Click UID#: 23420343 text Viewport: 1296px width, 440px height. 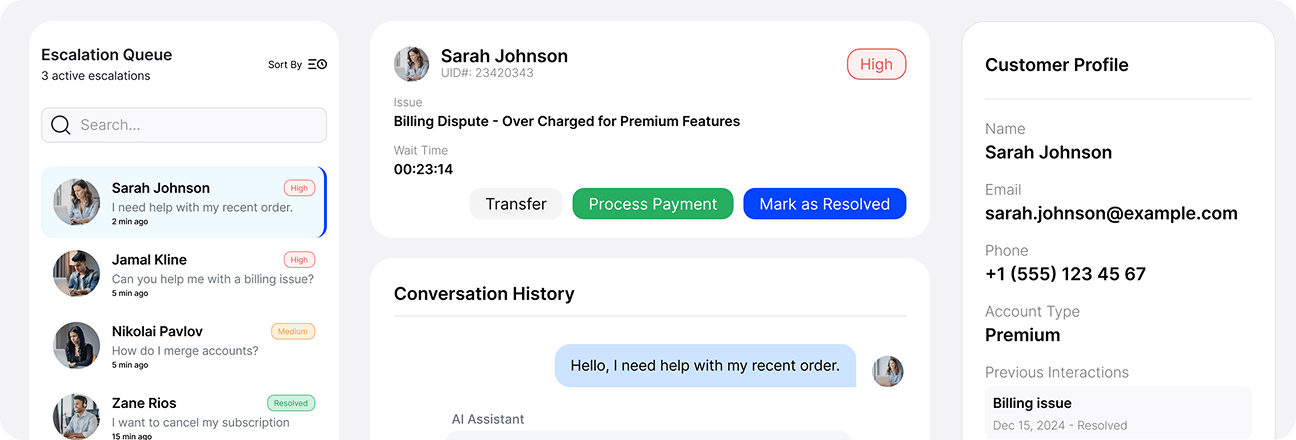pyautogui.click(x=487, y=73)
